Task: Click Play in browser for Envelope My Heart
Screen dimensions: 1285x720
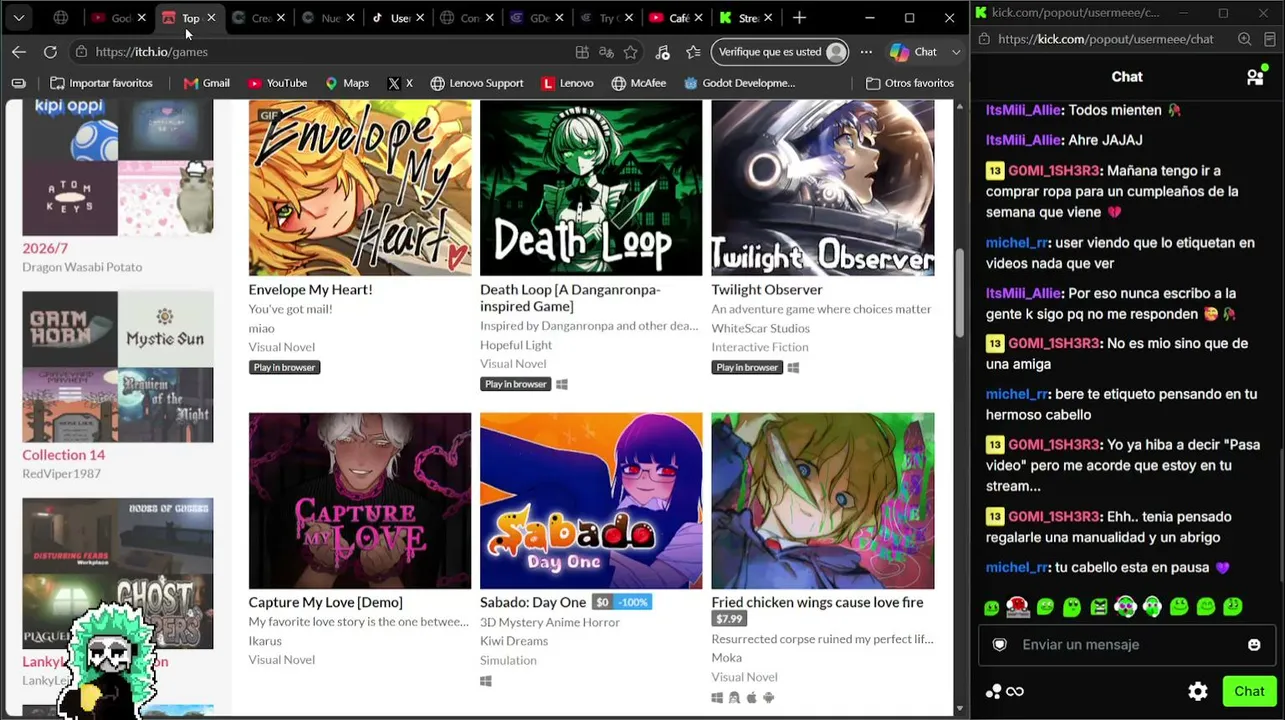Action: [285, 367]
